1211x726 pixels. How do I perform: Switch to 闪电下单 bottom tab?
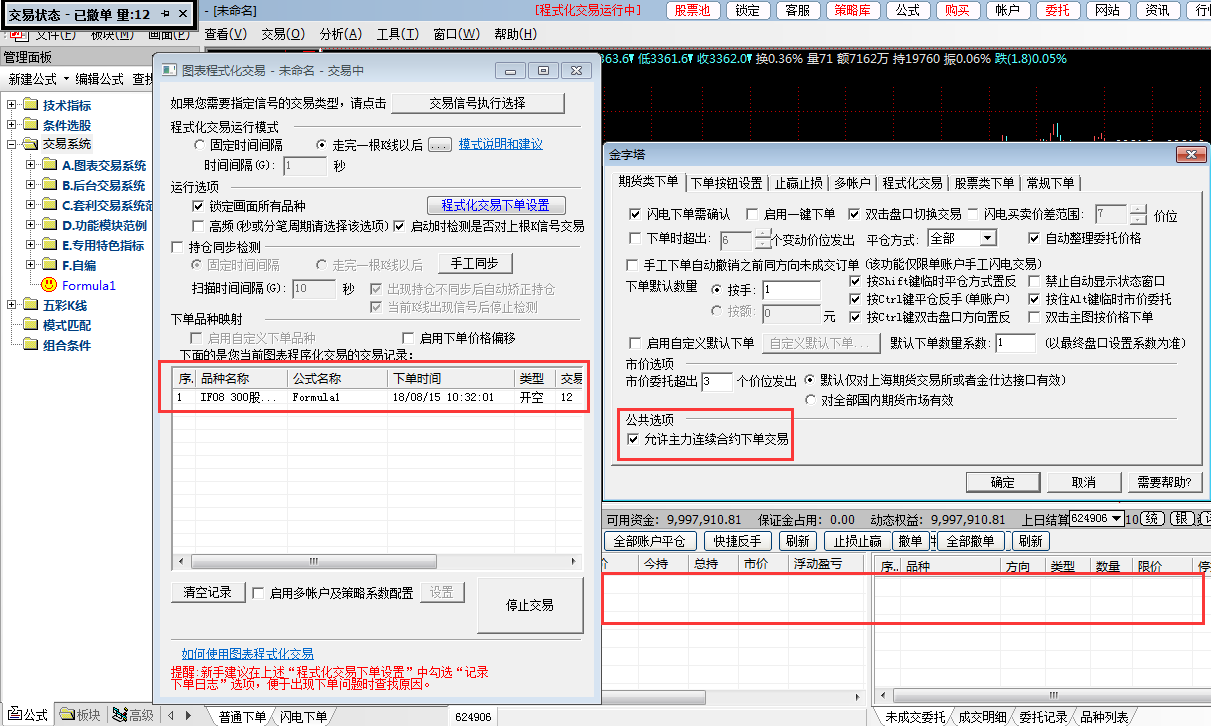pyautogui.click(x=303, y=717)
